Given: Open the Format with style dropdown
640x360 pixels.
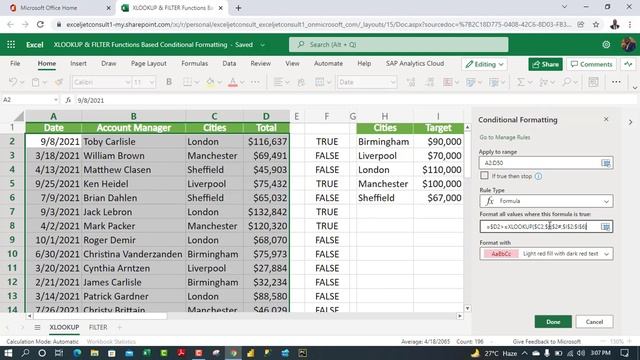Looking at the screenshot, I should (546, 254).
